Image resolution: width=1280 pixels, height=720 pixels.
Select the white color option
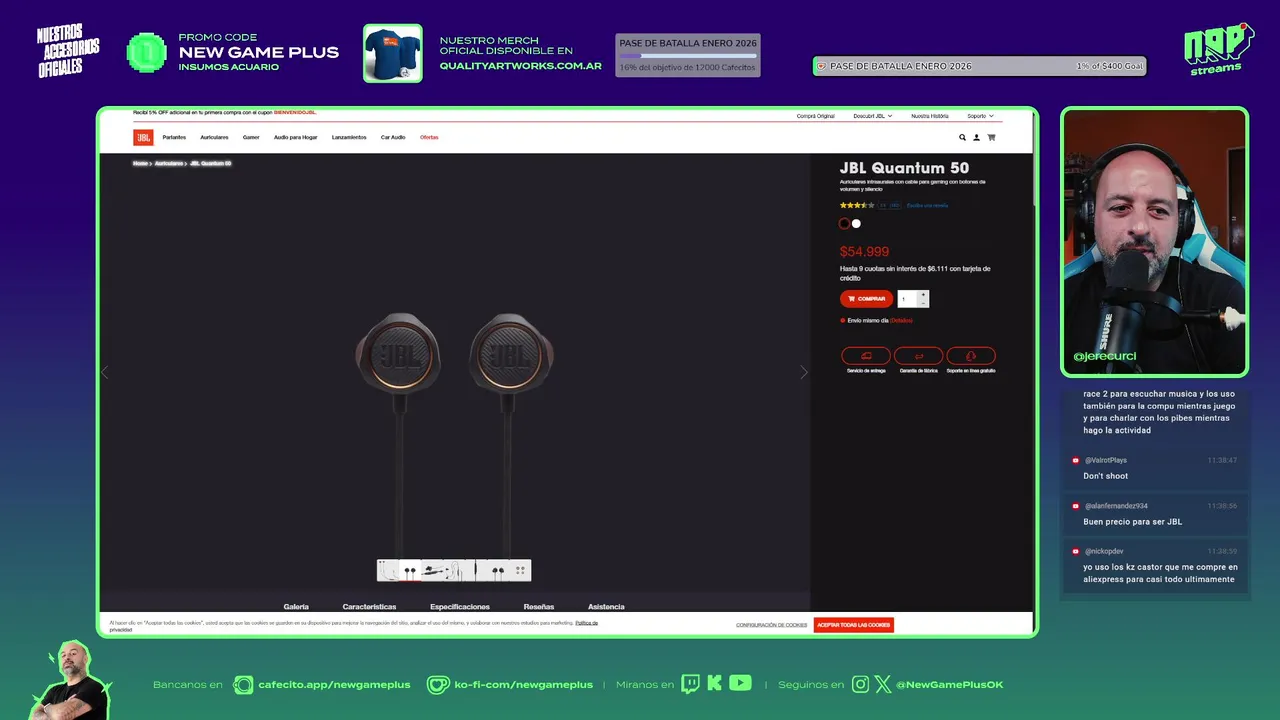[x=856, y=224]
